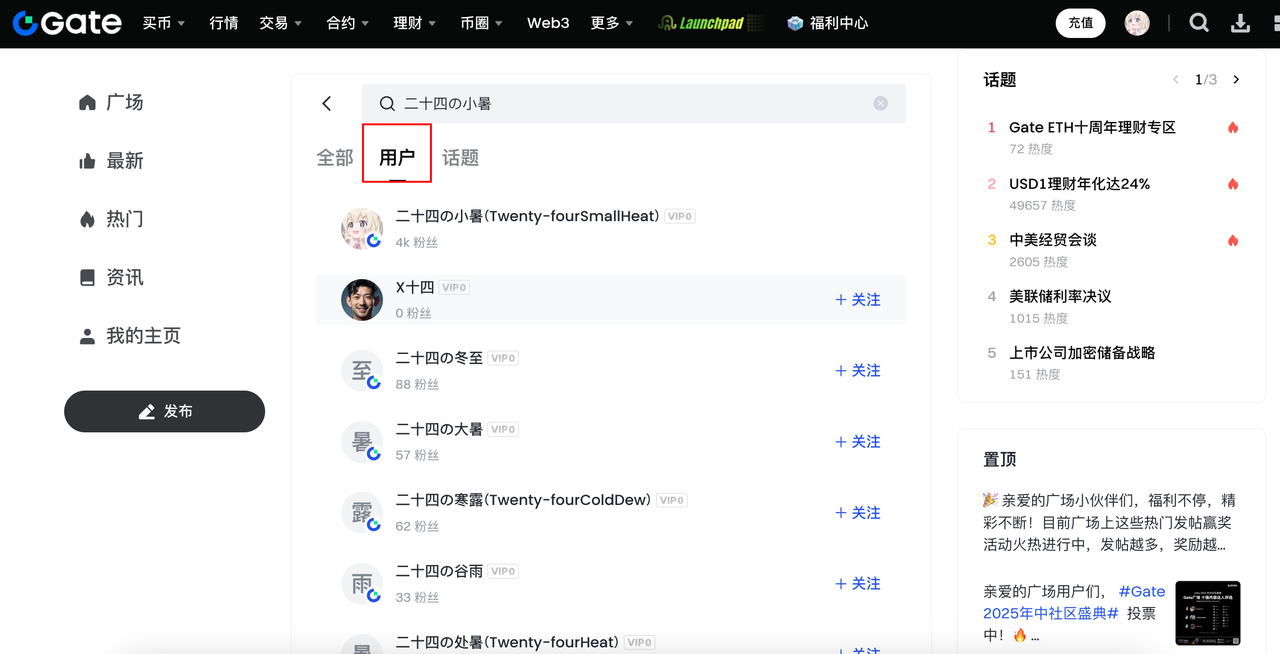Click the 充值 button in top bar
Image resolution: width=1280 pixels, height=654 pixels.
point(1080,22)
